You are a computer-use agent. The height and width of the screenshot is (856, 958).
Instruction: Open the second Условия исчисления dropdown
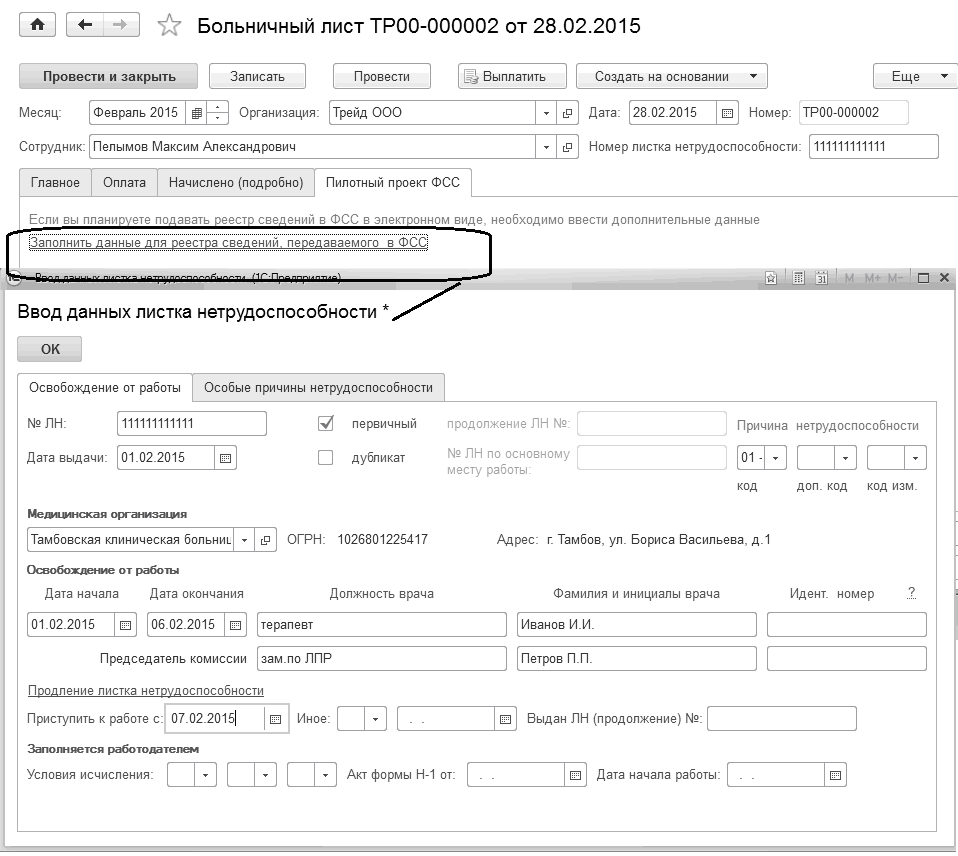point(265,775)
